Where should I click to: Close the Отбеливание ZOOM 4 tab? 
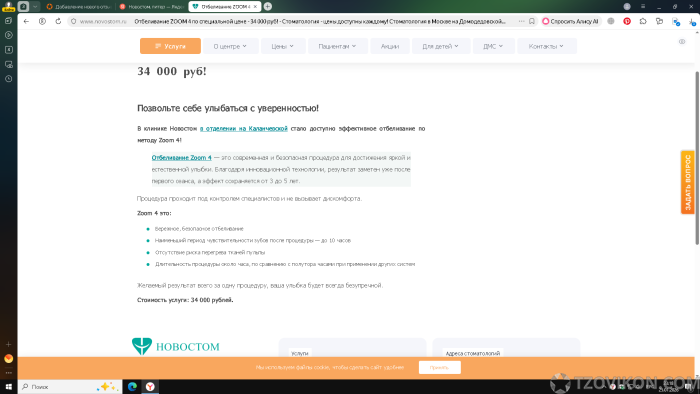255,7
